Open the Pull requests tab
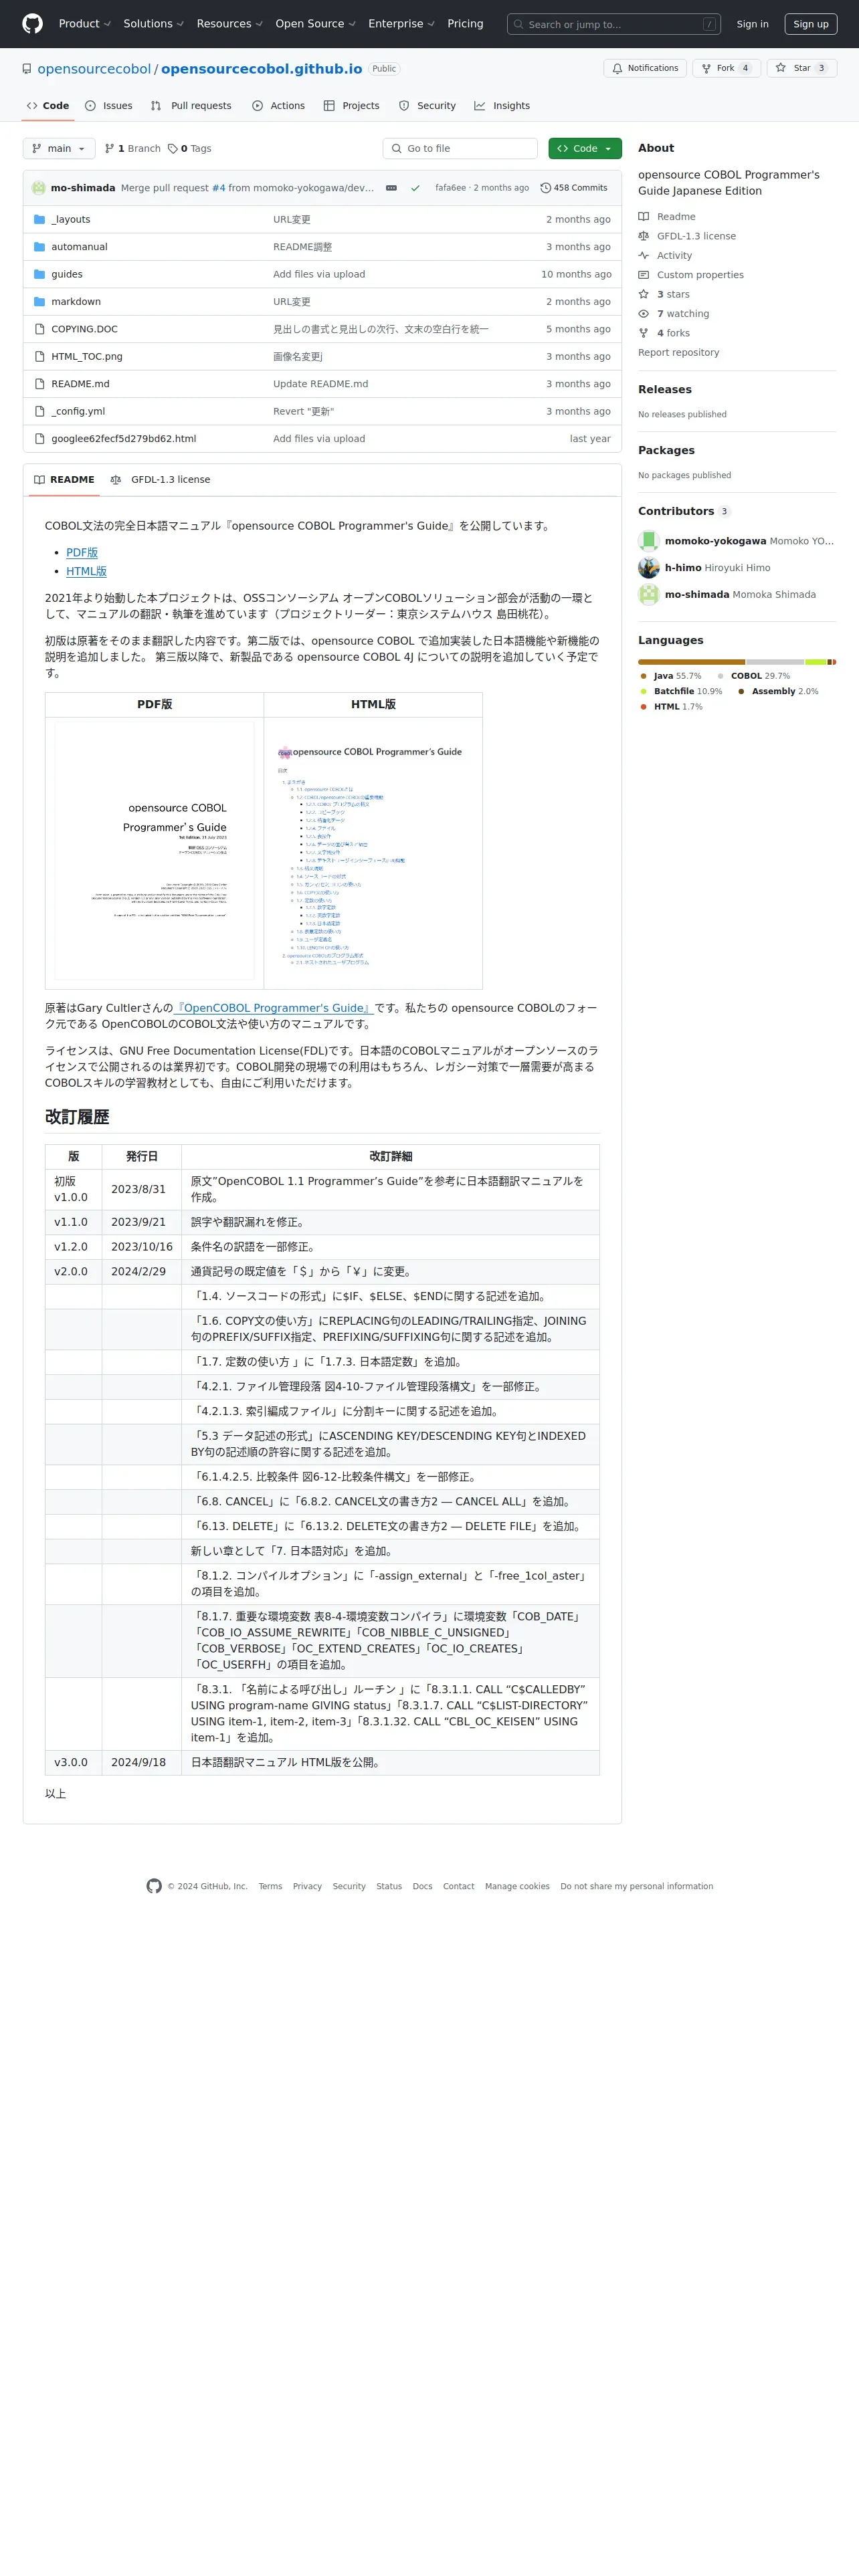859x2576 pixels. point(190,106)
